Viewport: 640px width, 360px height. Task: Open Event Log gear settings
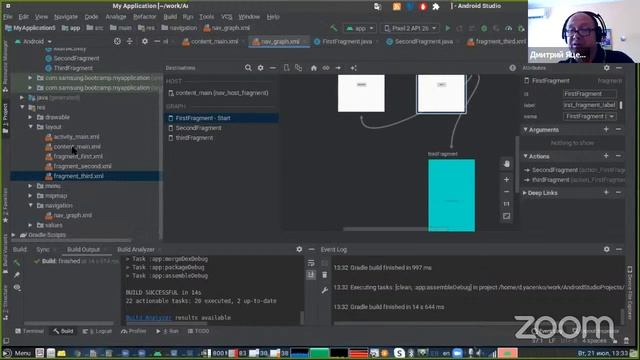(x=607, y=249)
